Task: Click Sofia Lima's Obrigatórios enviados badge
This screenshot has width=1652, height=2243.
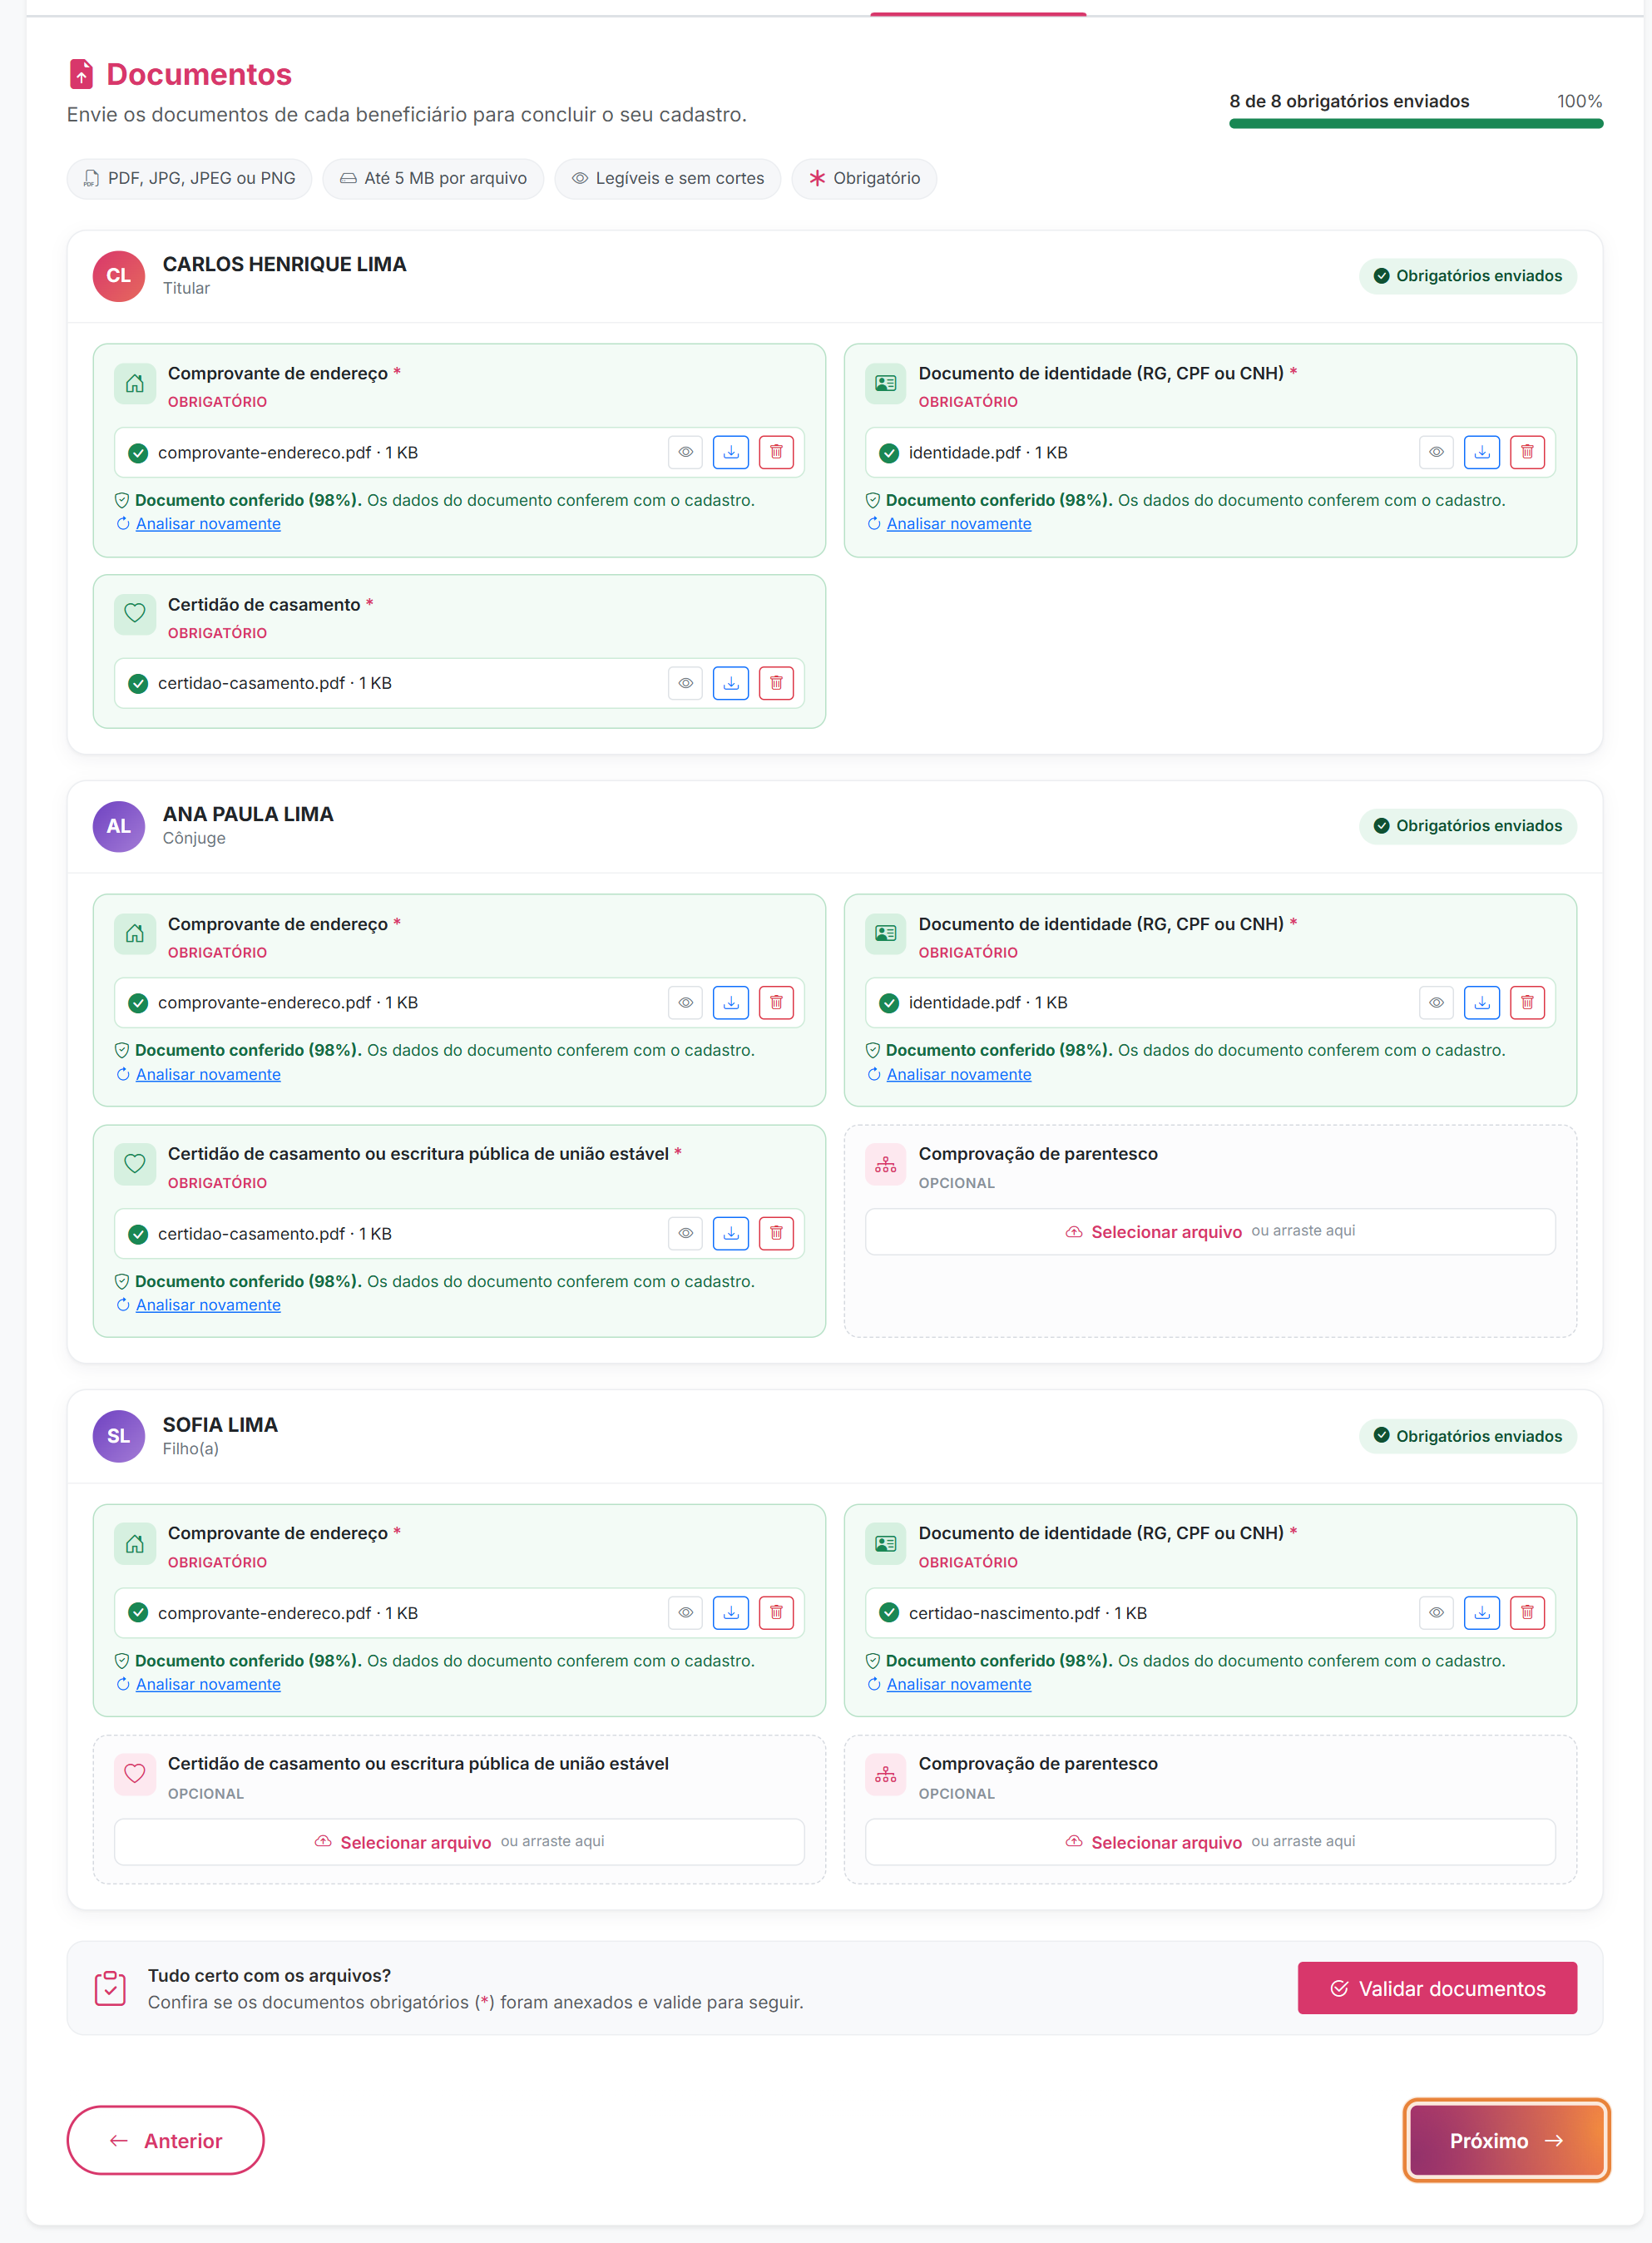Action: click(x=1467, y=1436)
